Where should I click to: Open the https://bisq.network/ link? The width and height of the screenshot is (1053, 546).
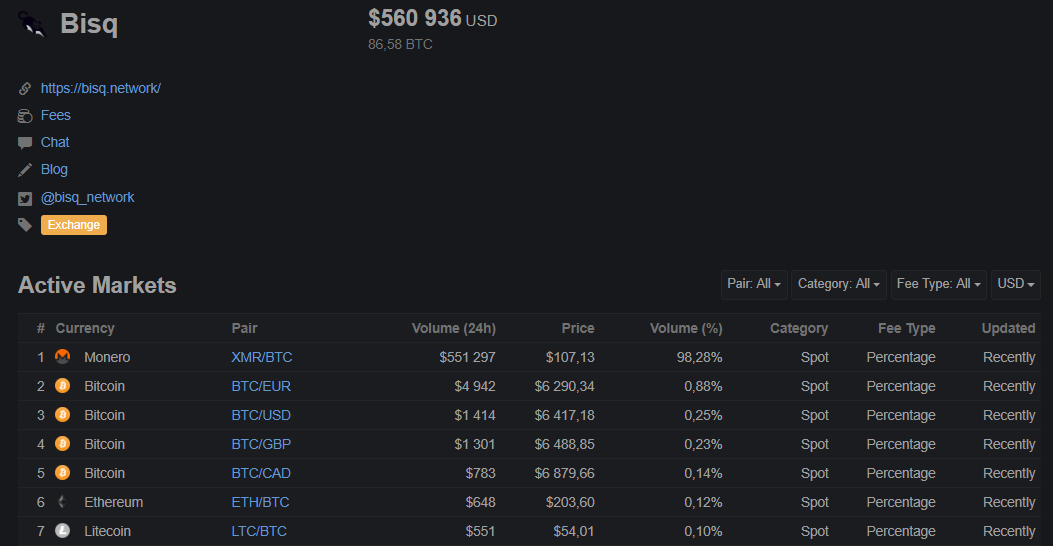[101, 88]
